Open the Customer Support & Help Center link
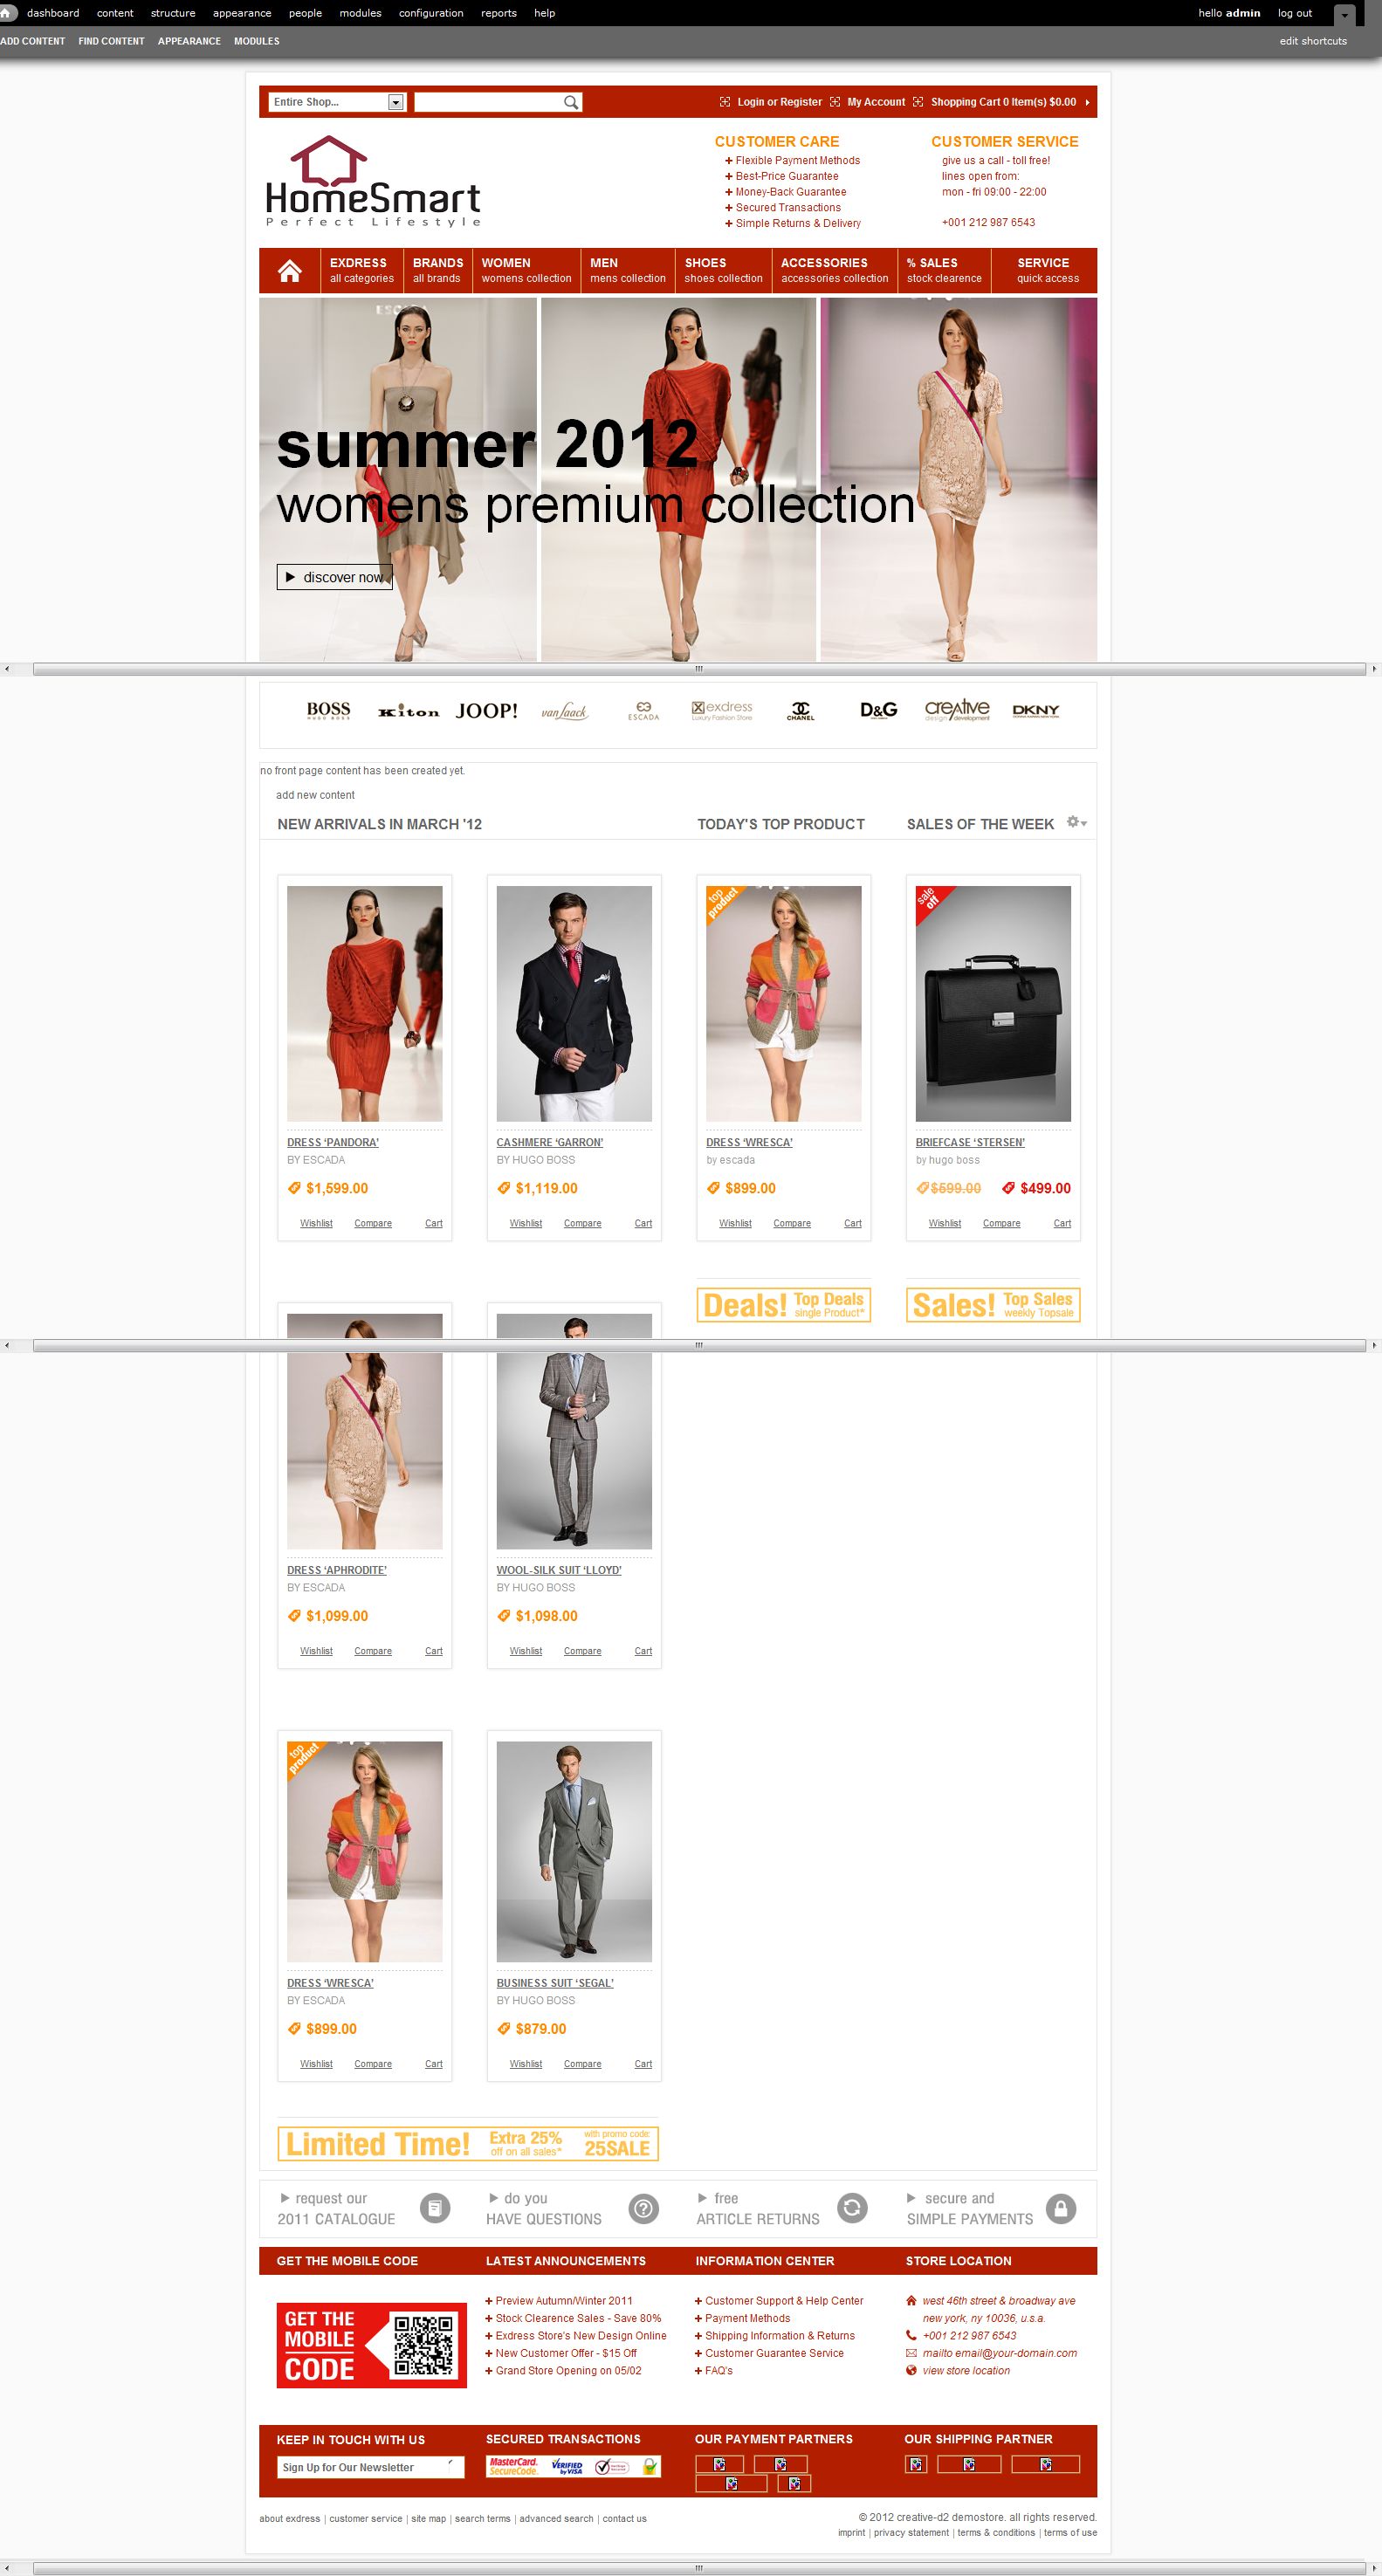This screenshot has width=1382, height=2576. [x=784, y=2300]
